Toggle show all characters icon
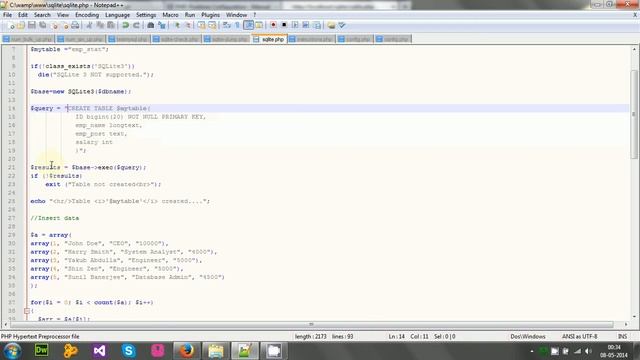640x360 pixels. pos(237,25)
